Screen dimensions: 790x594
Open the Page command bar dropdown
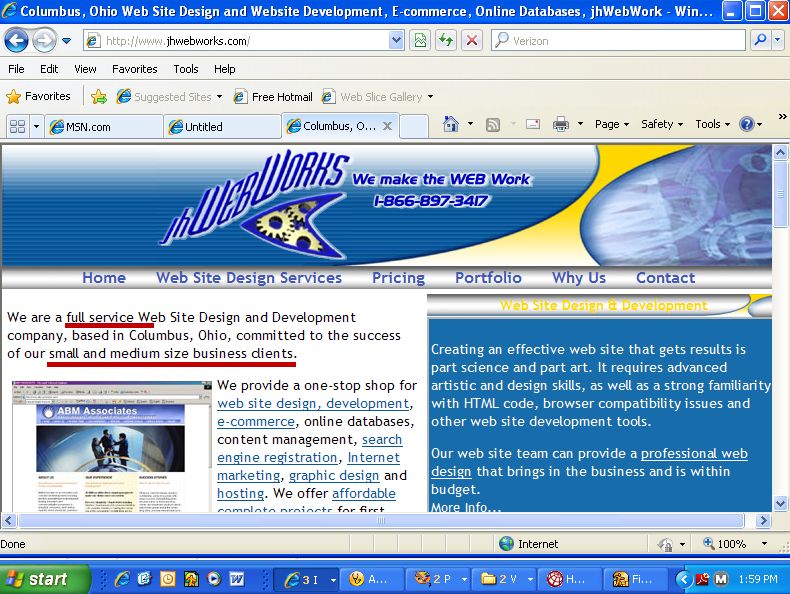pyautogui.click(x=612, y=124)
